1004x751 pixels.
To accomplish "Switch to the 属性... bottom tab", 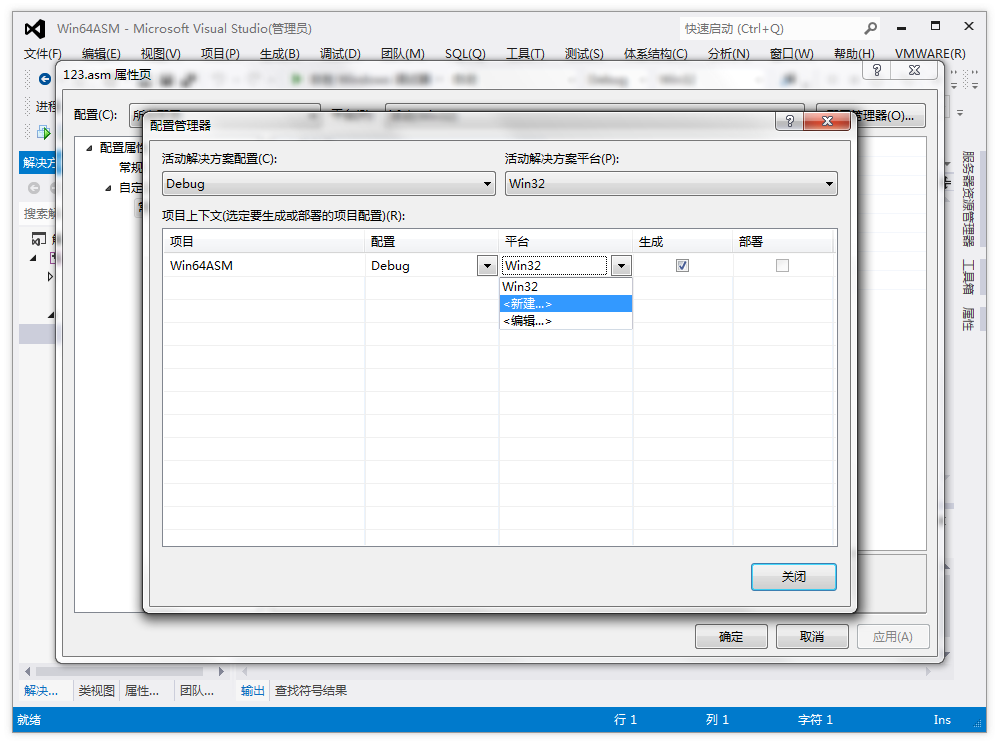I will pos(142,691).
